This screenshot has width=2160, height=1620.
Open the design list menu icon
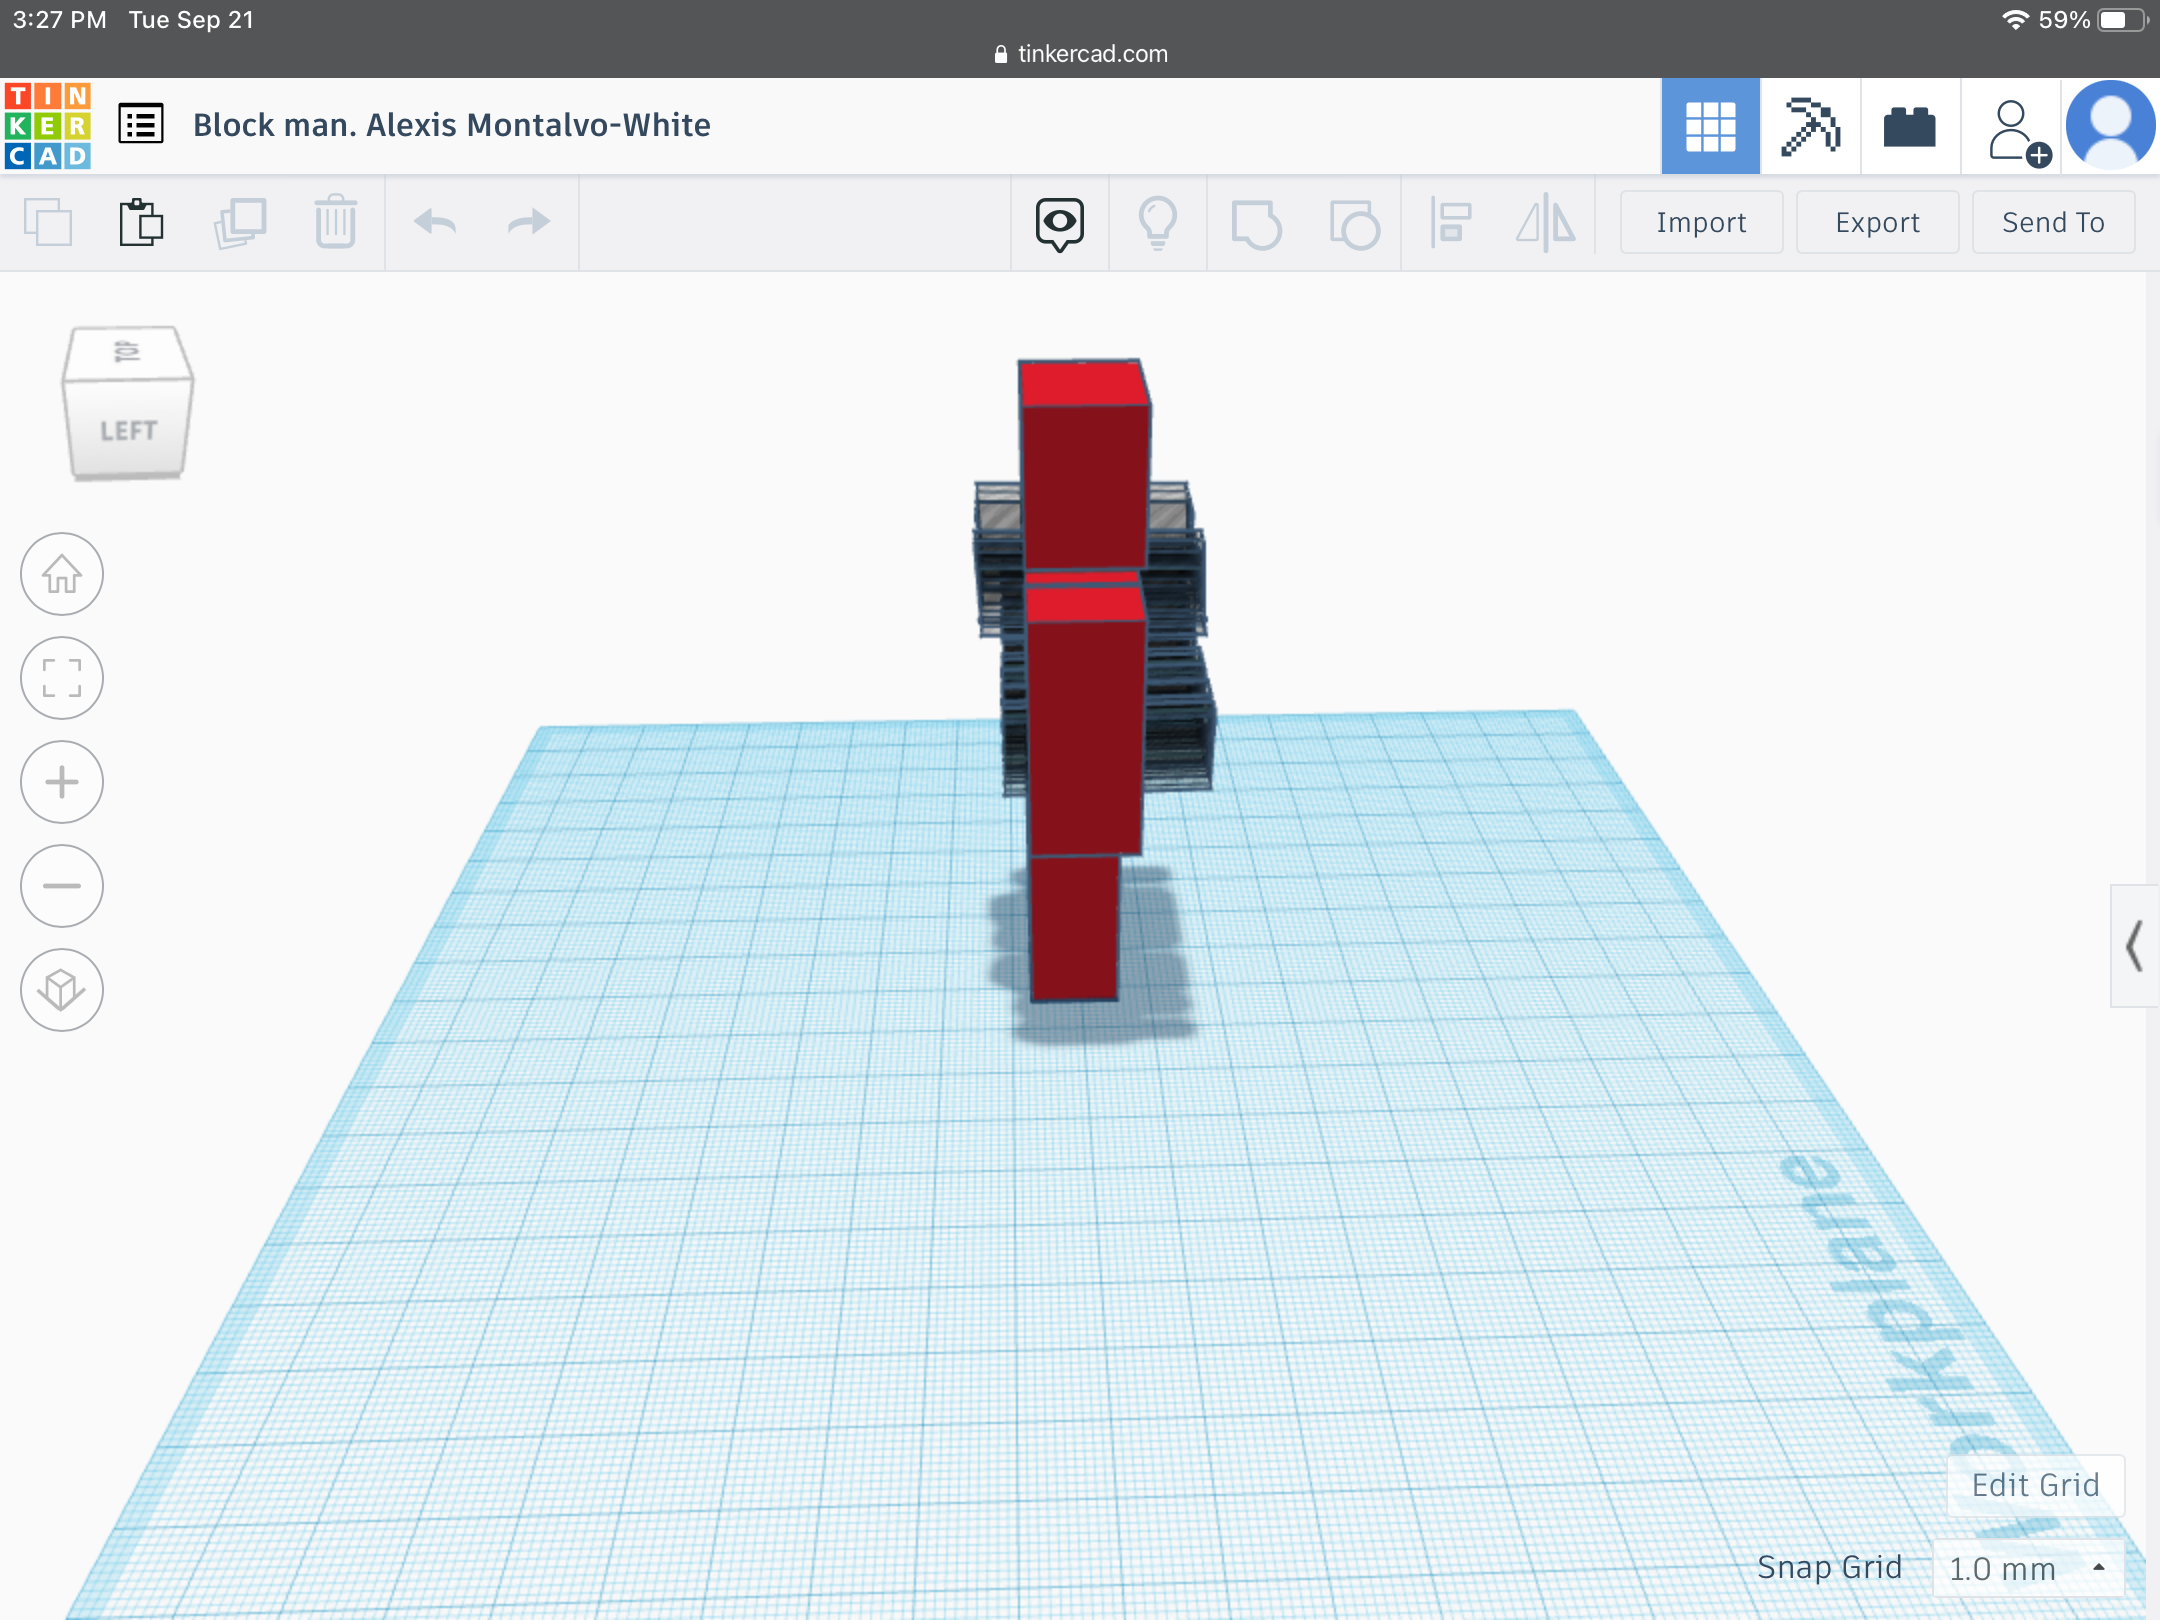click(x=141, y=125)
